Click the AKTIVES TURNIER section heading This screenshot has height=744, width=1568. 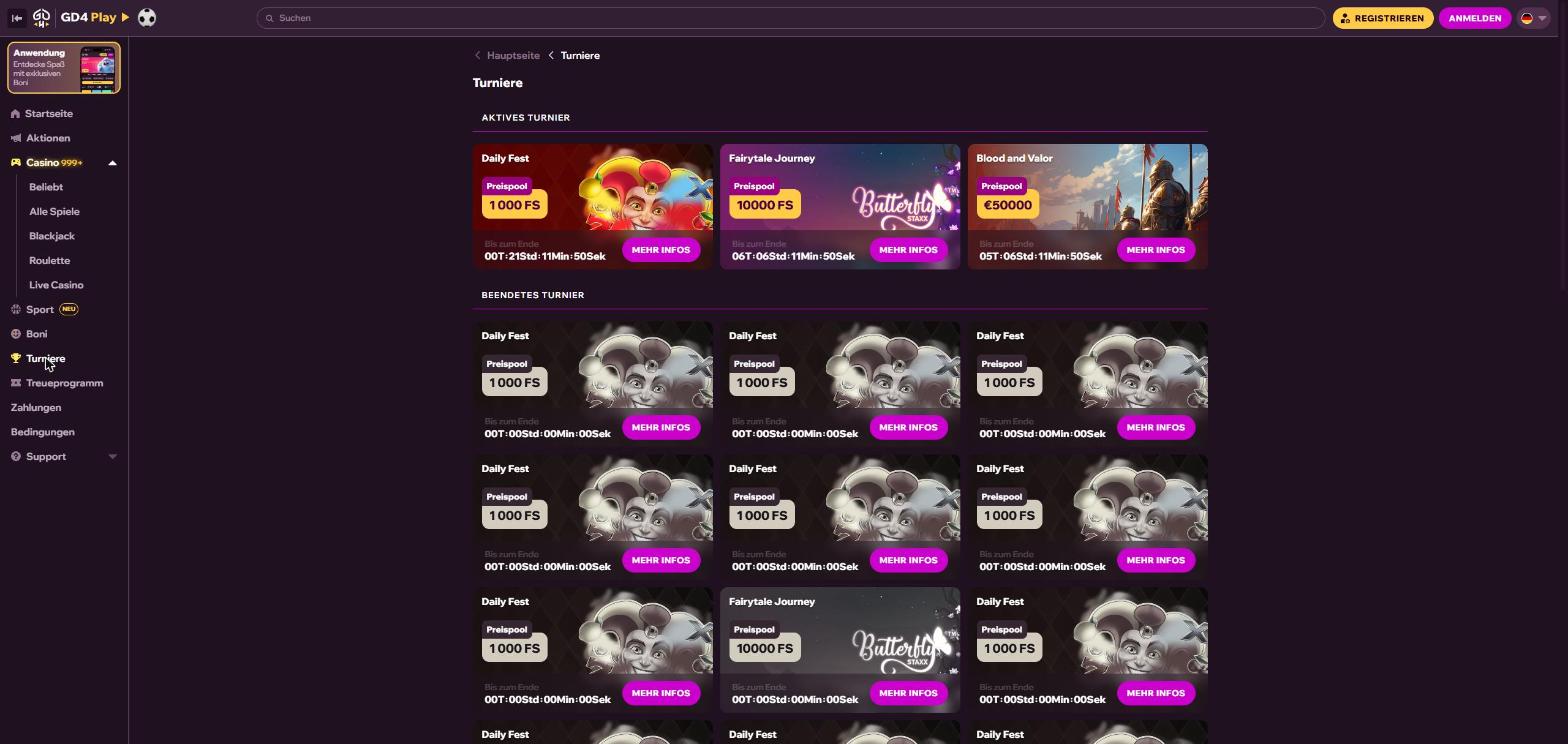click(526, 118)
